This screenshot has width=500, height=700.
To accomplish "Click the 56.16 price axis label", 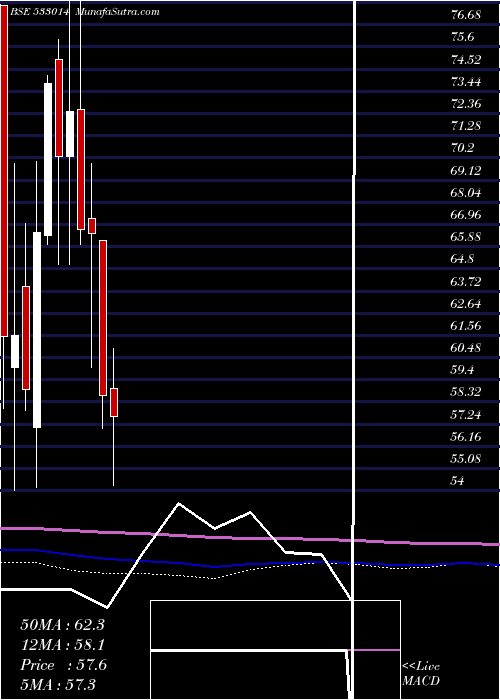I will tap(466, 437).
